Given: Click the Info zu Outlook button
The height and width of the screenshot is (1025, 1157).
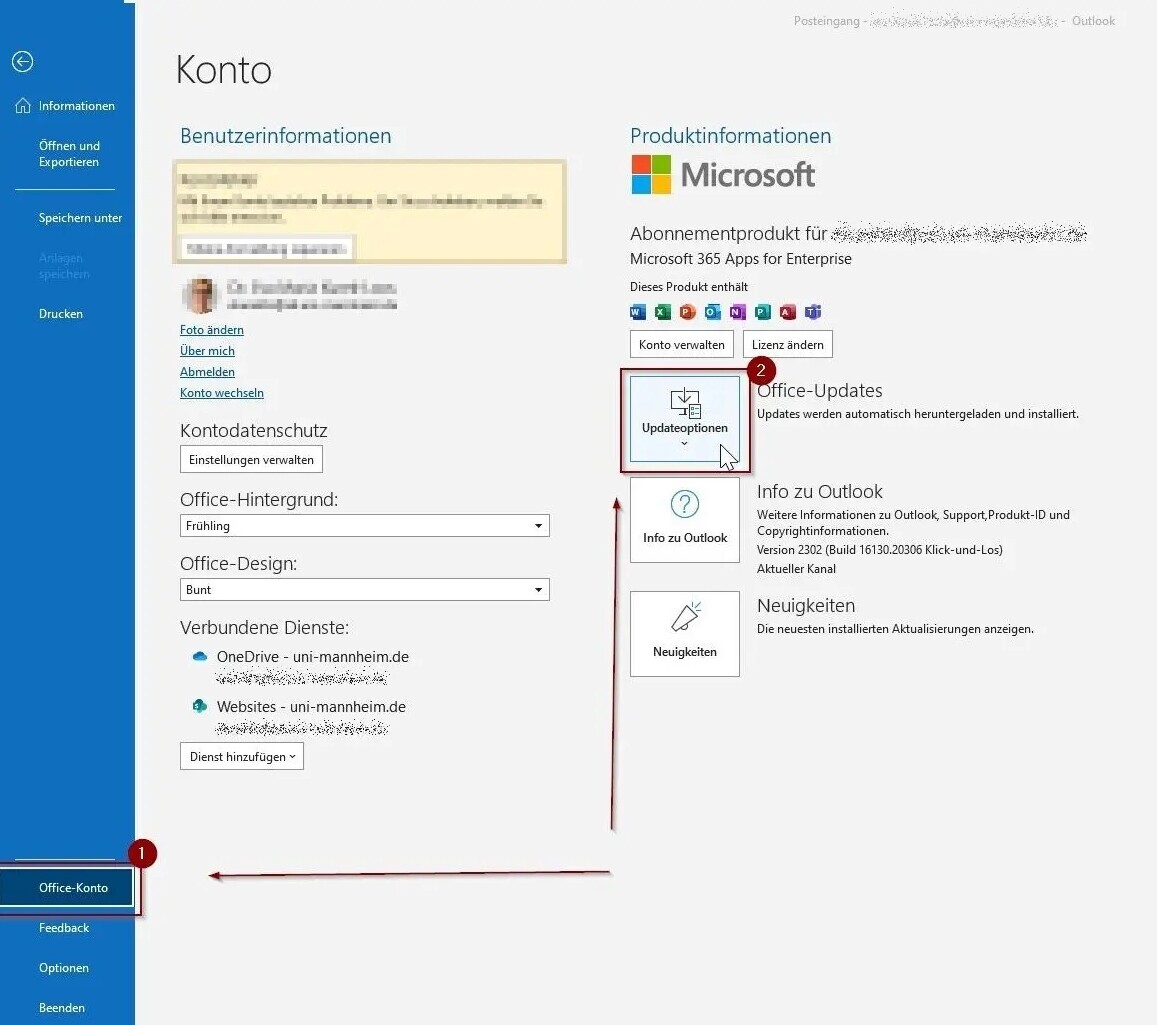Looking at the screenshot, I should 685,520.
